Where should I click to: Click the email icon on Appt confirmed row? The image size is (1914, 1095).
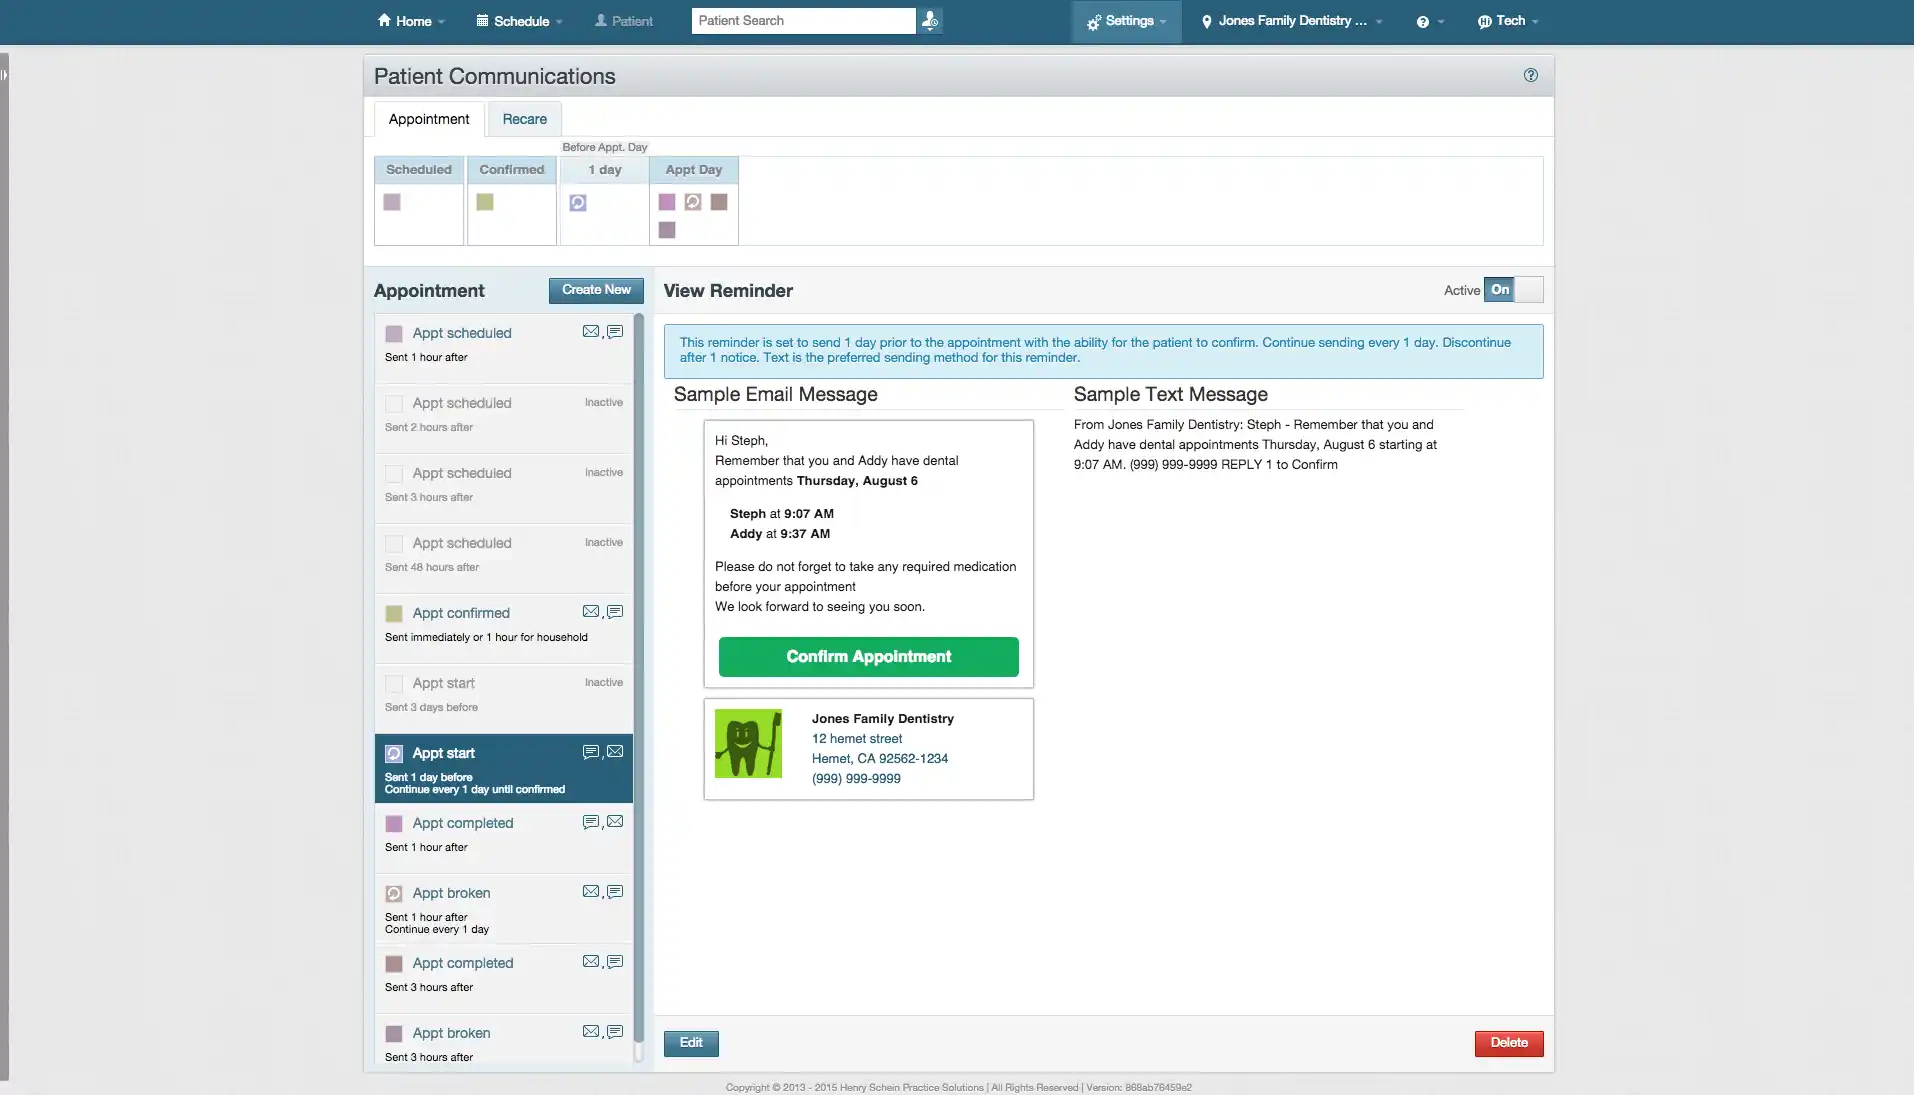pos(590,612)
